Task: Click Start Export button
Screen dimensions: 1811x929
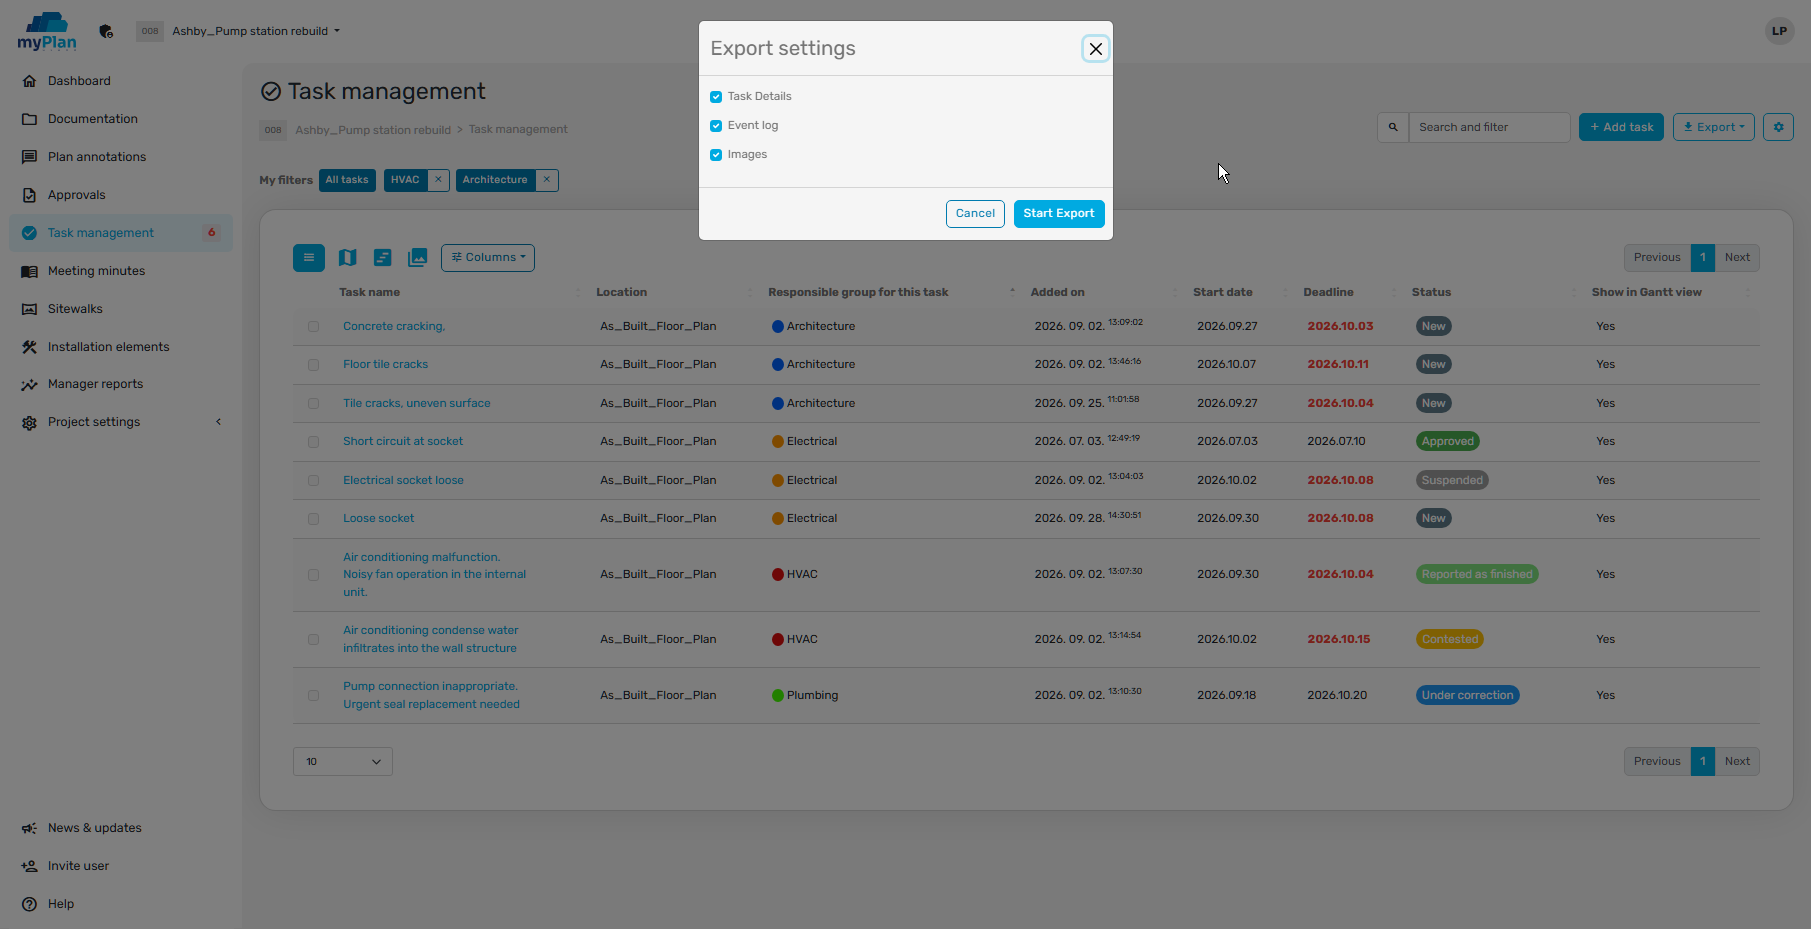Action: pos(1059,214)
